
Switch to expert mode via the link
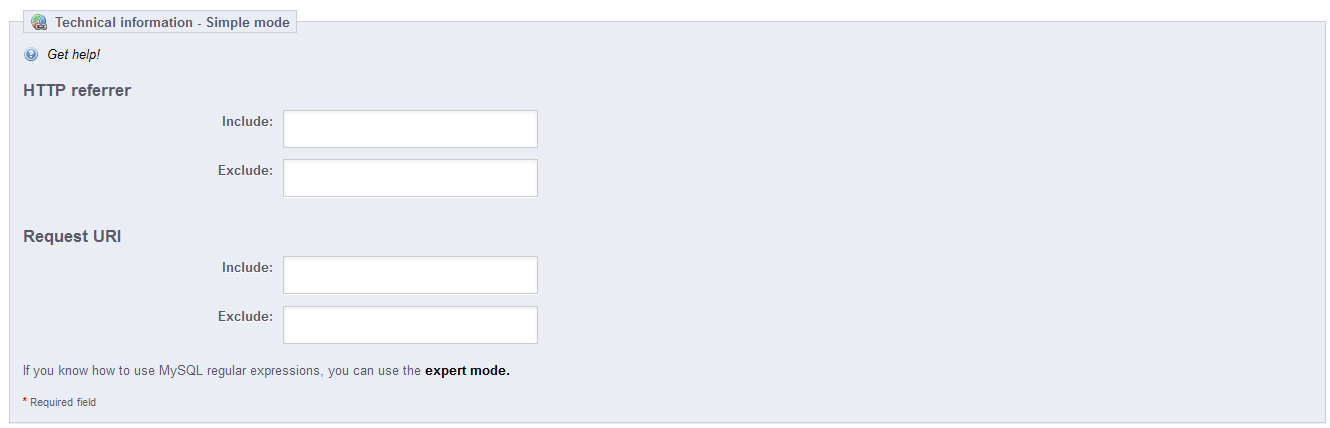(x=467, y=371)
